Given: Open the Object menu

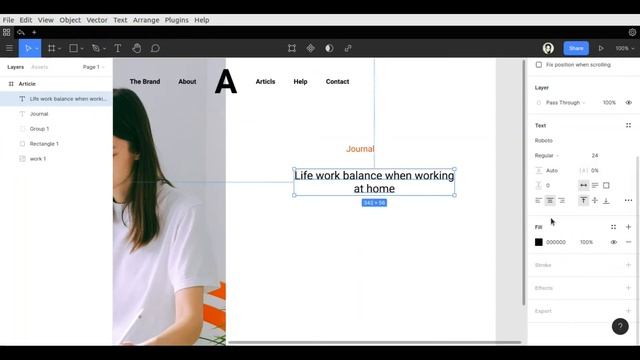Looking at the screenshot, I should point(70,20).
